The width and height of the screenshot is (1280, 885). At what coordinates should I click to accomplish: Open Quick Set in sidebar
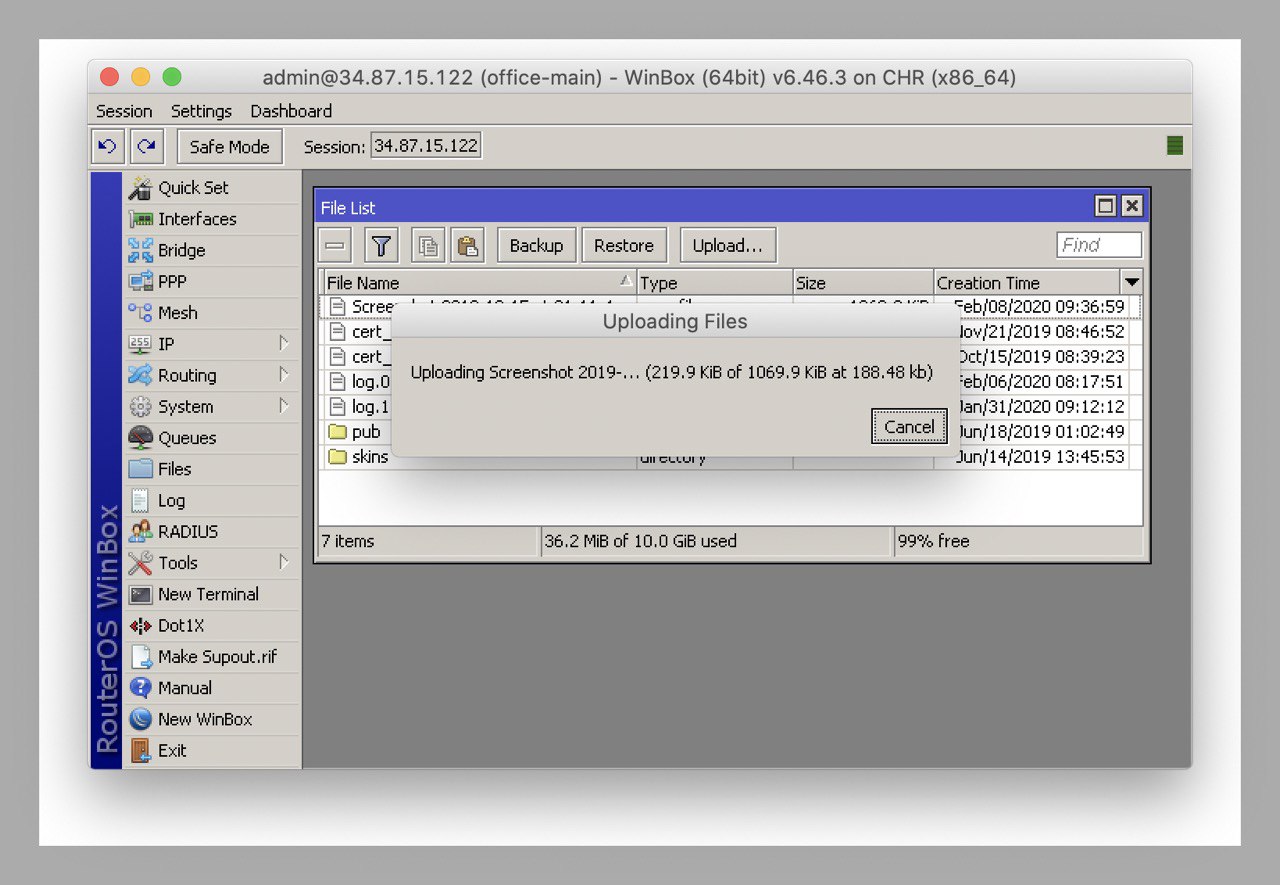coord(211,187)
